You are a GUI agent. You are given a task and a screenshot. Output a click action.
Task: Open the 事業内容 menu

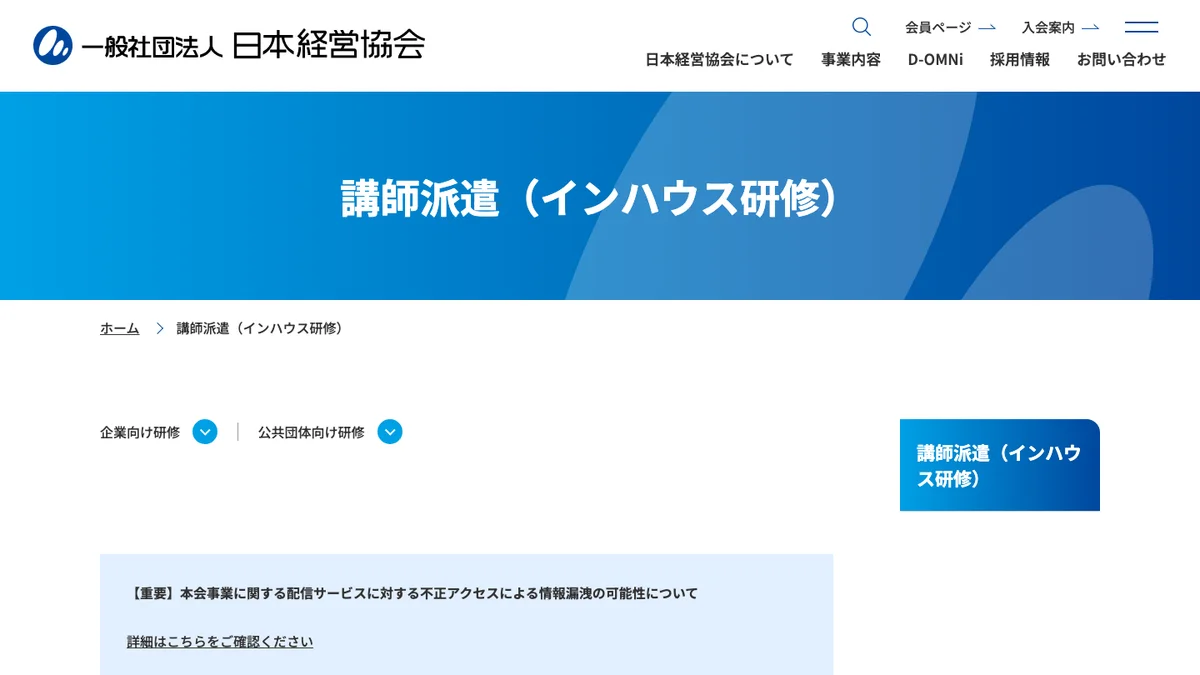(851, 60)
